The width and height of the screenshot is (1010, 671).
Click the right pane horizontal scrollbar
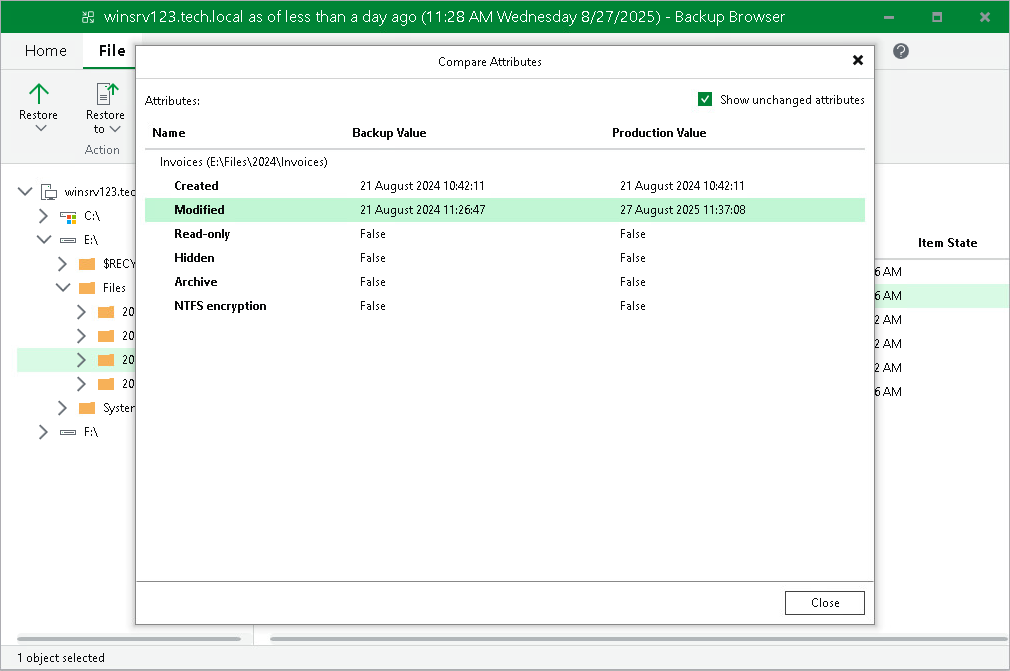tap(638, 639)
